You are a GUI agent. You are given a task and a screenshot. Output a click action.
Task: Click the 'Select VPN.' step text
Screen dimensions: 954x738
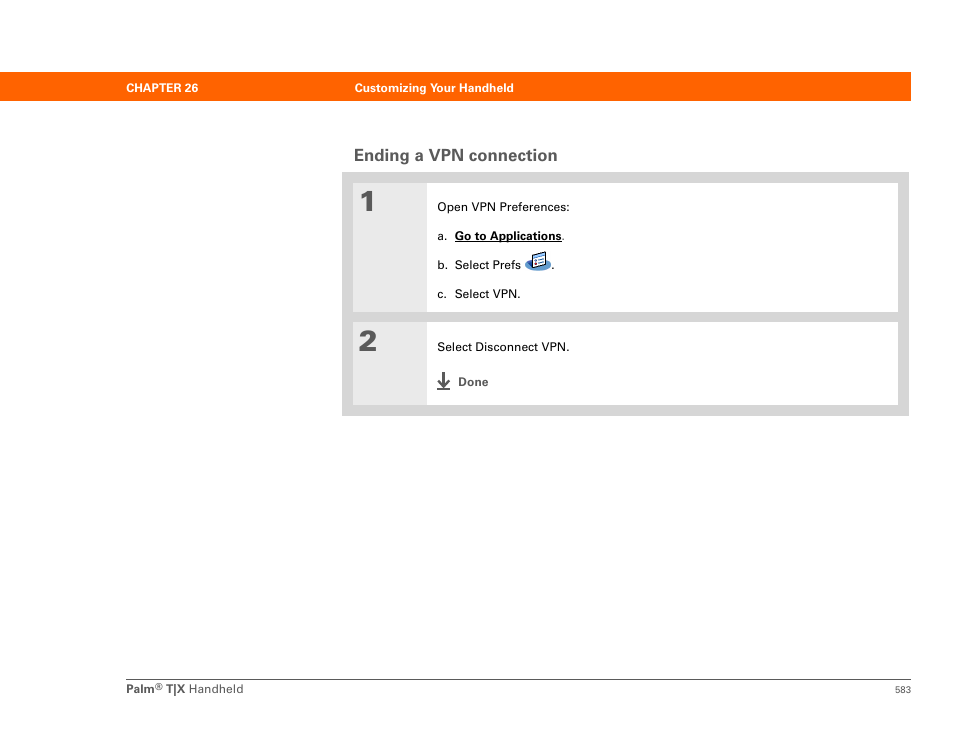tap(487, 294)
